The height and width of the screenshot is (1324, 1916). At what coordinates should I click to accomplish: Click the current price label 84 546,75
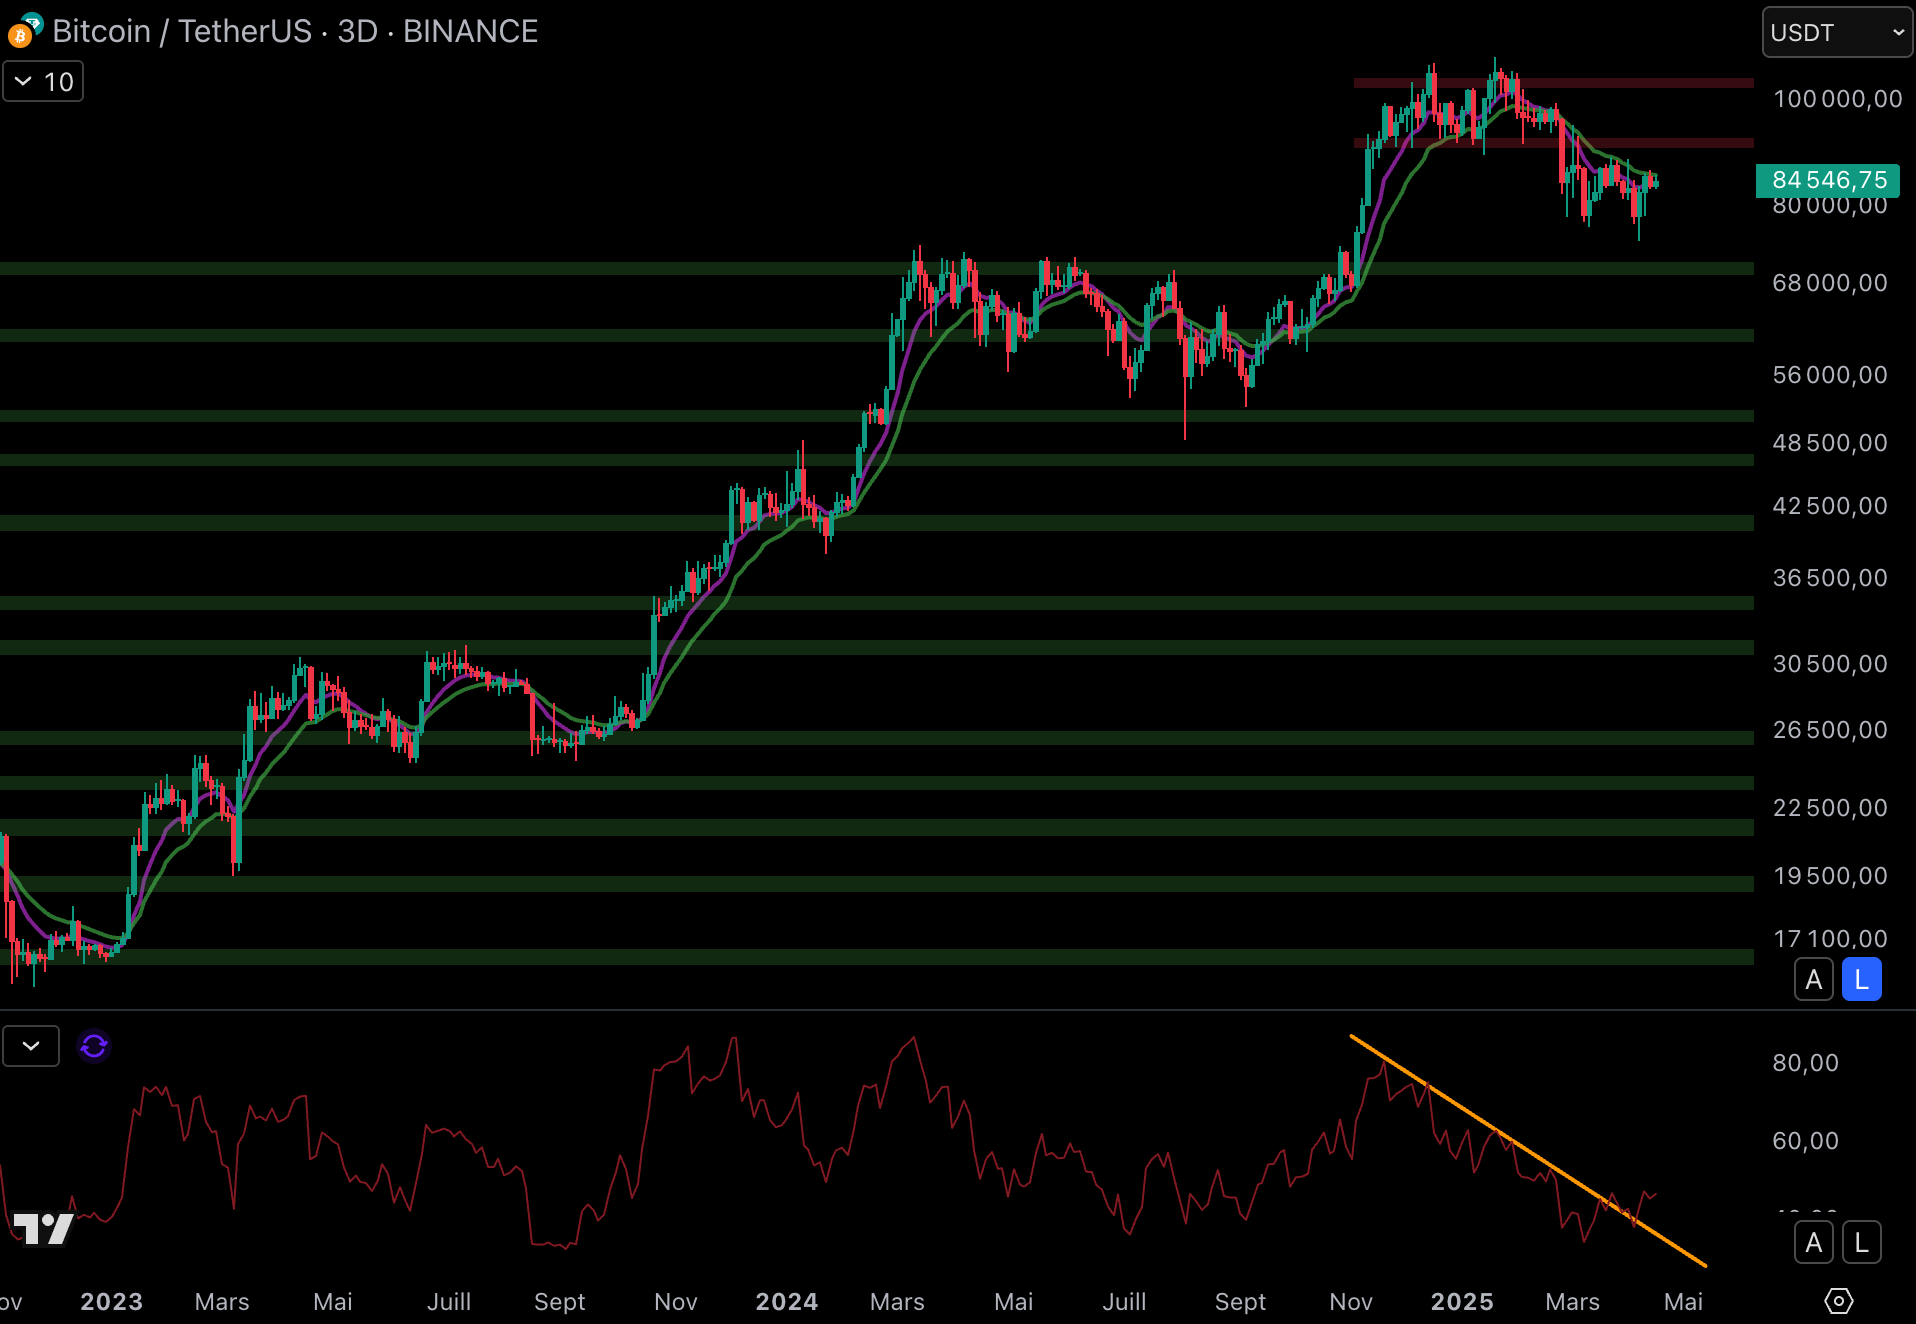pyautogui.click(x=1828, y=180)
